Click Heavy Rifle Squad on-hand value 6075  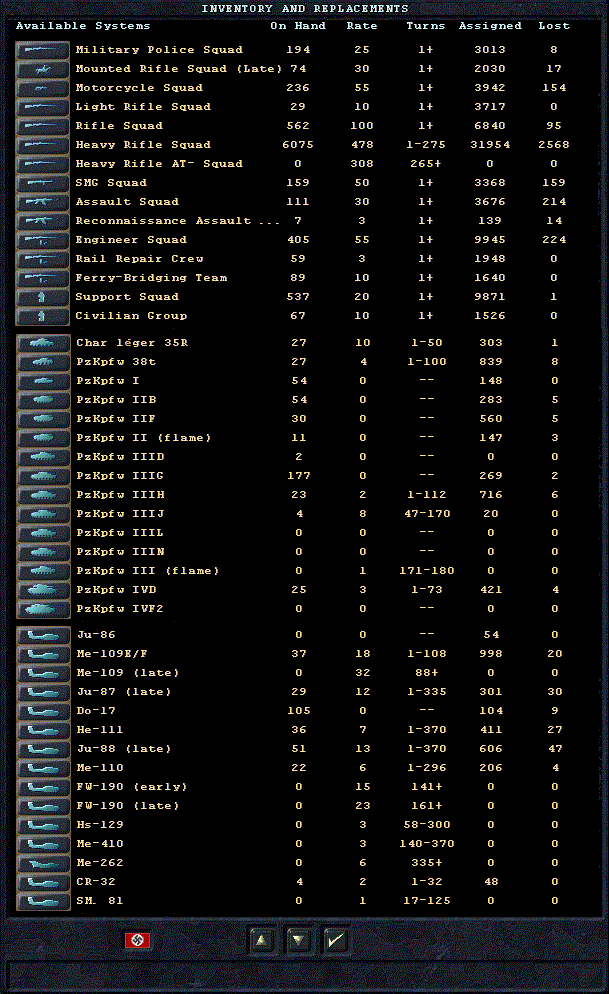298,145
